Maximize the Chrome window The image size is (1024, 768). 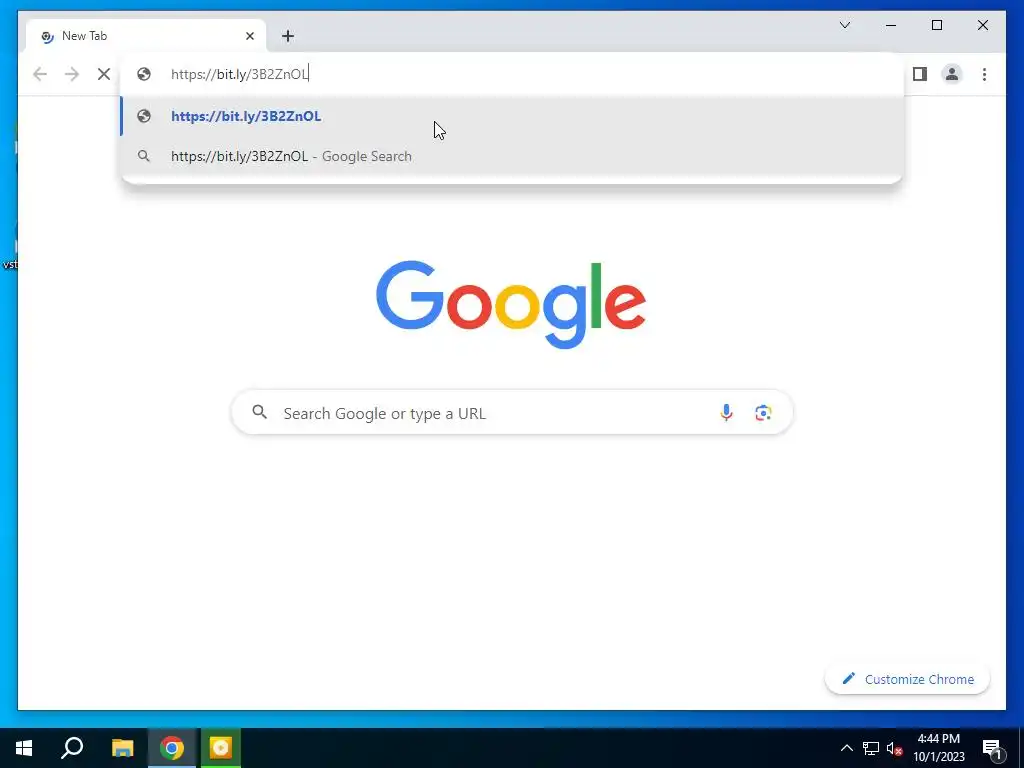(x=936, y=25)
